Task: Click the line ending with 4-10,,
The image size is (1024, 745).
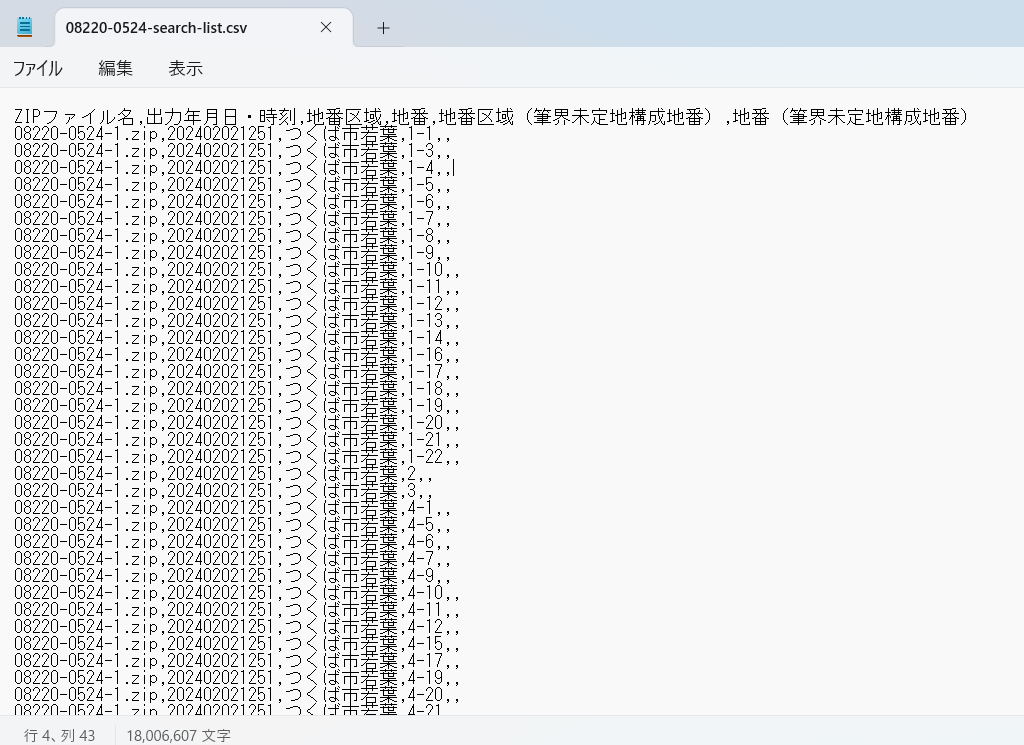Action: 237,592
